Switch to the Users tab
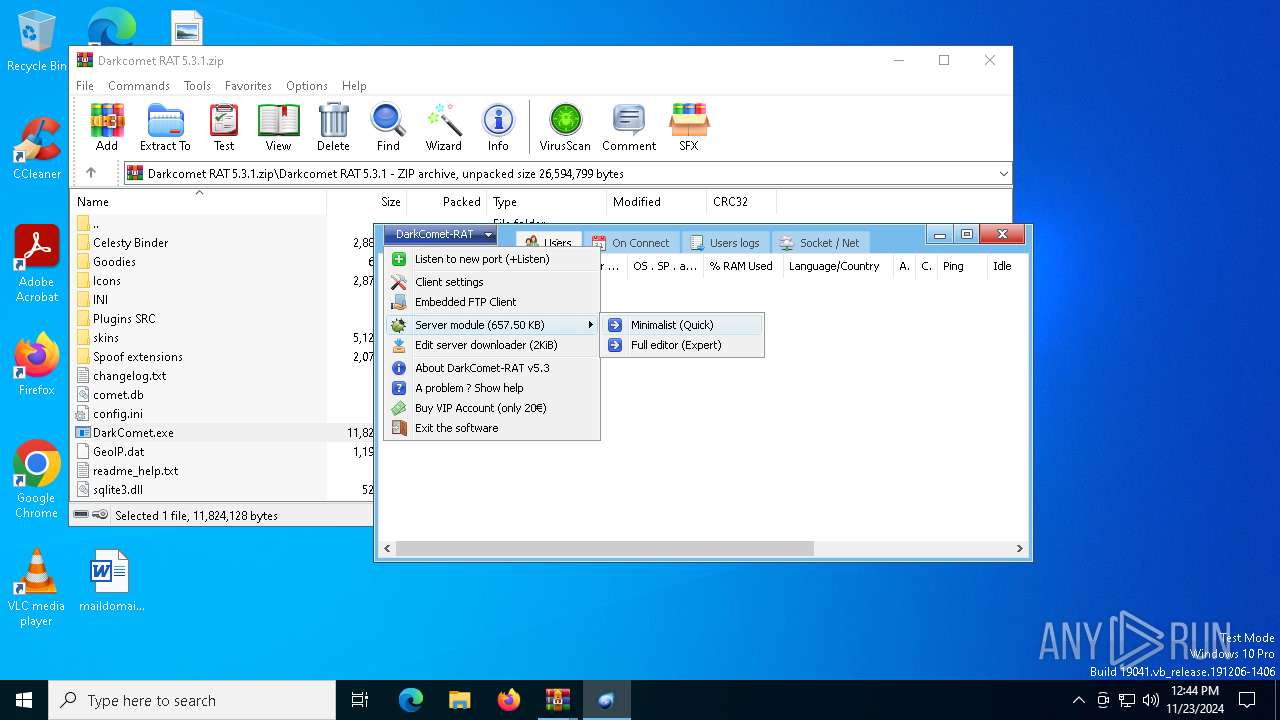This screenshot has width=1280, height=720. pos(548,242)
